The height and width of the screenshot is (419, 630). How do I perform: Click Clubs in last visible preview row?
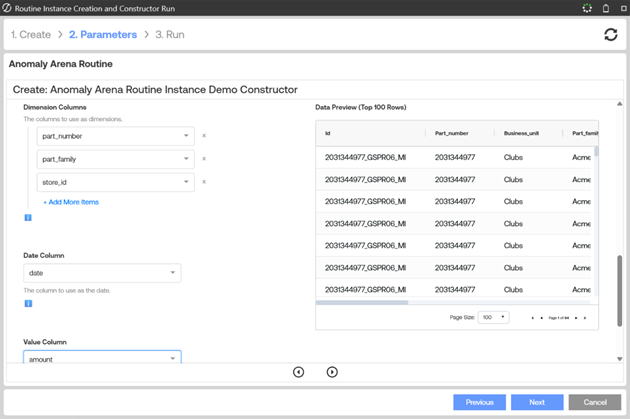(x=513, y=290)
